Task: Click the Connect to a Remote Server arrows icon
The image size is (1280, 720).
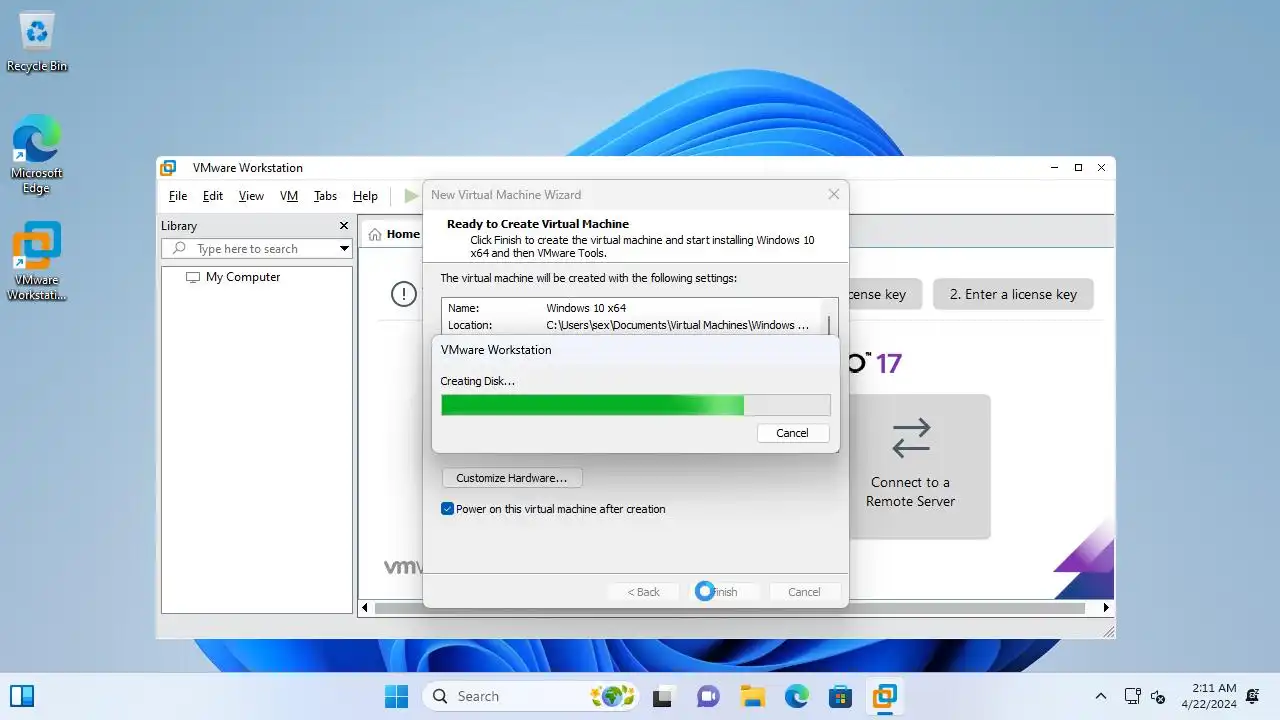Action: (x=910, y=438)
